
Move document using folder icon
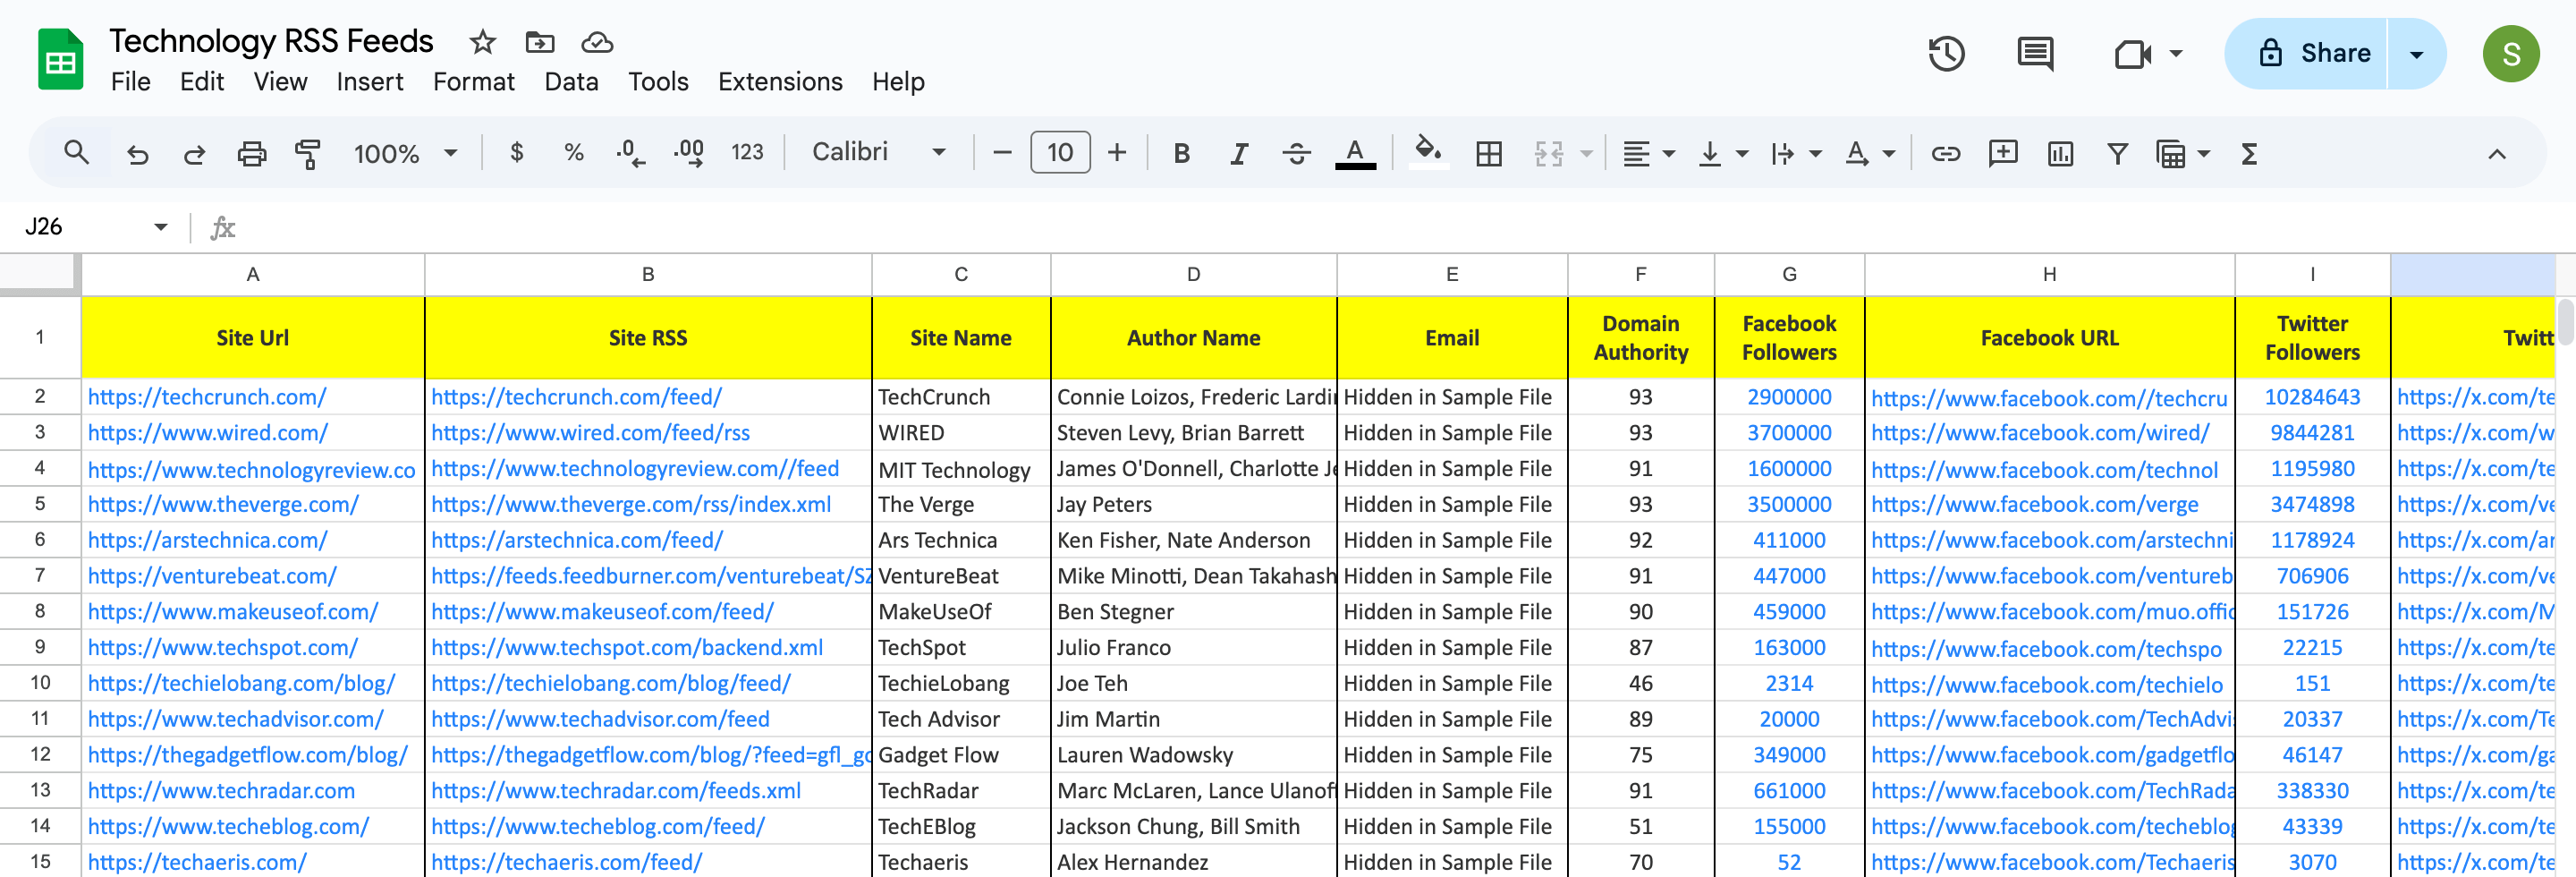click(540, 42)
